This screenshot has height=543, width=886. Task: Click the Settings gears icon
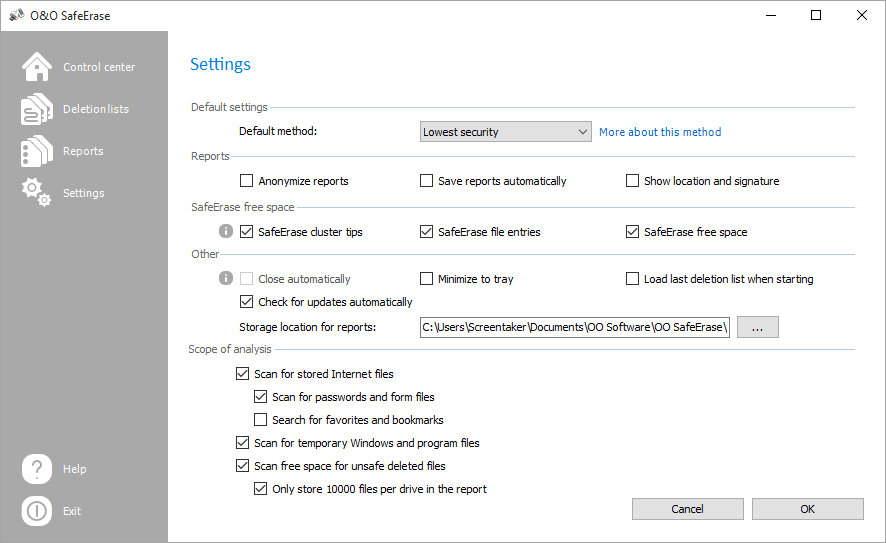pyautogui.click(x=37, y=193)
